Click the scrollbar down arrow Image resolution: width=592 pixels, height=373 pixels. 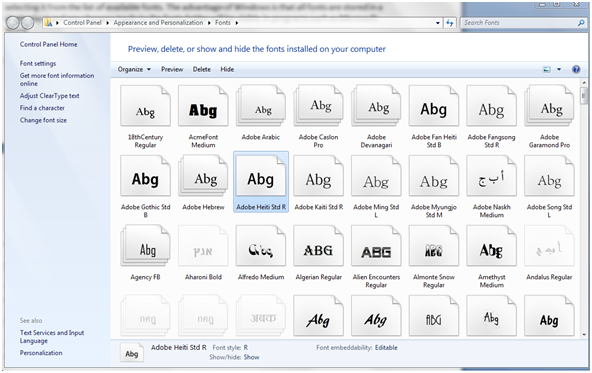coord(584,334)
